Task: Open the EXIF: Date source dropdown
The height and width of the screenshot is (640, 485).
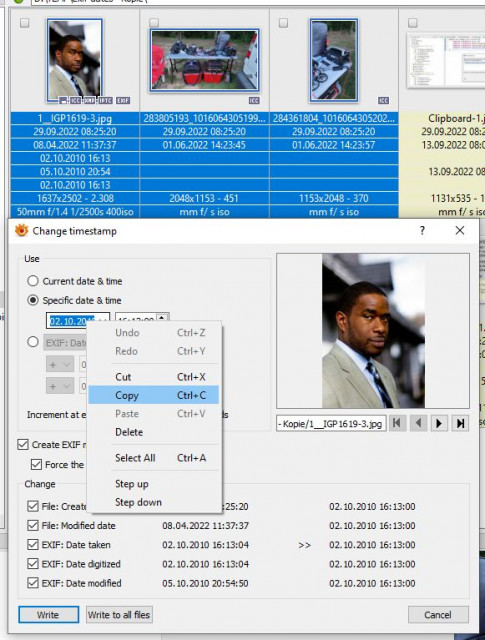Action: tap(65, 342)
